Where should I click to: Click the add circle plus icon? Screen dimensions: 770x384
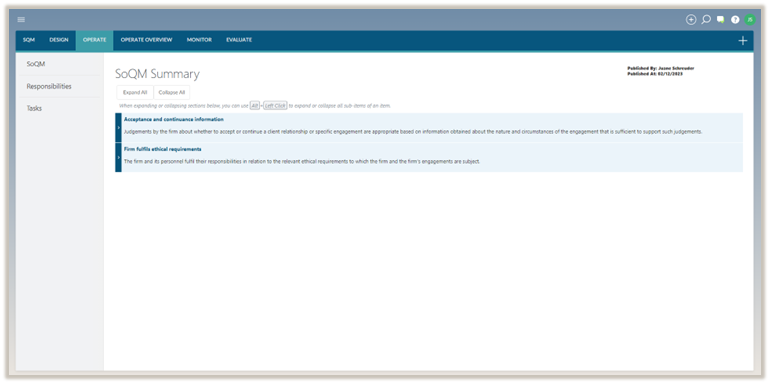click(691, 20)
